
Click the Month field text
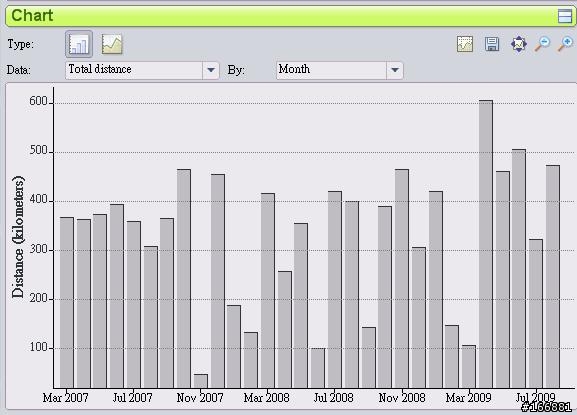[294, 69]
